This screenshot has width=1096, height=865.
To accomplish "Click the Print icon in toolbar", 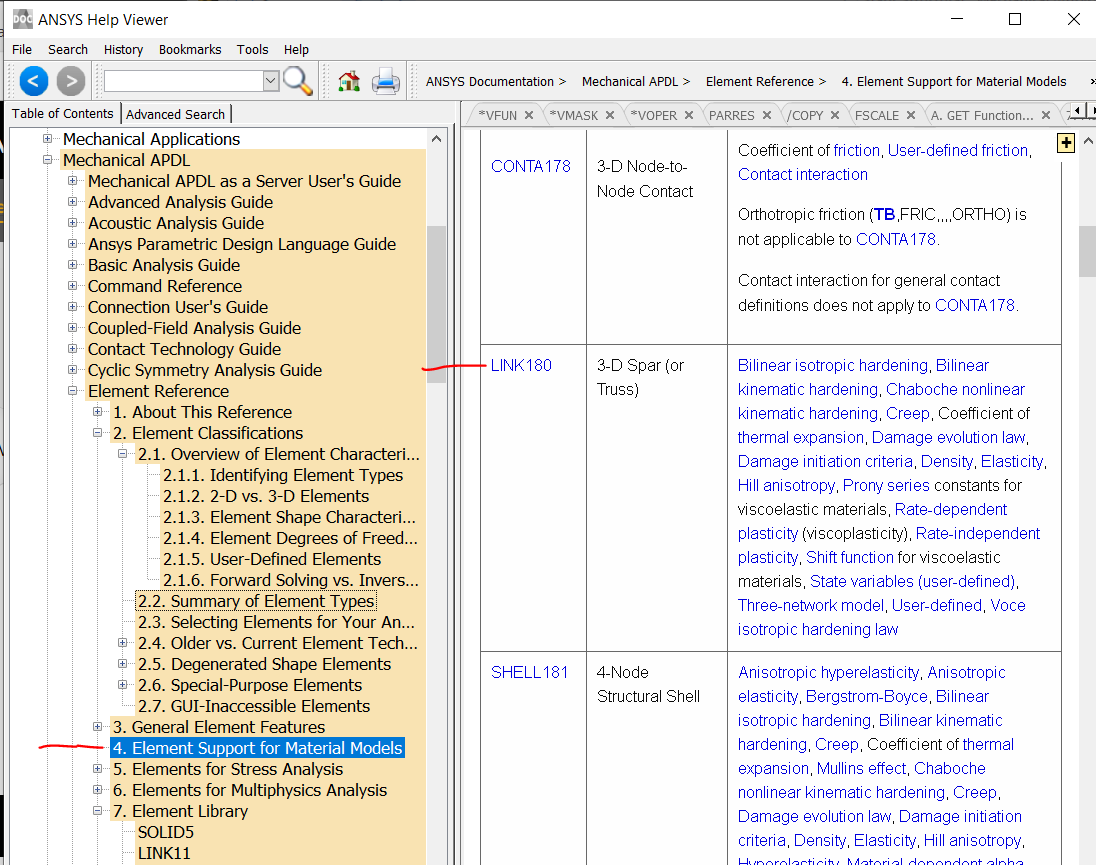I will coord(385,81).
